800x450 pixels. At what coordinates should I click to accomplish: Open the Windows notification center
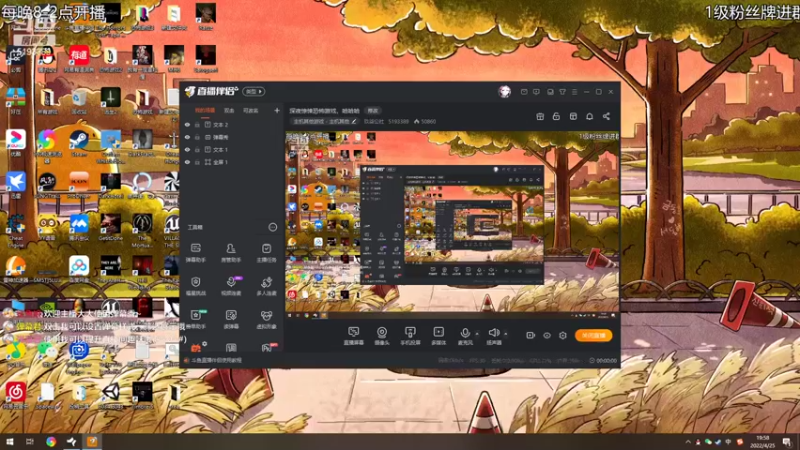pyautogui.click(x=787, y=442)
